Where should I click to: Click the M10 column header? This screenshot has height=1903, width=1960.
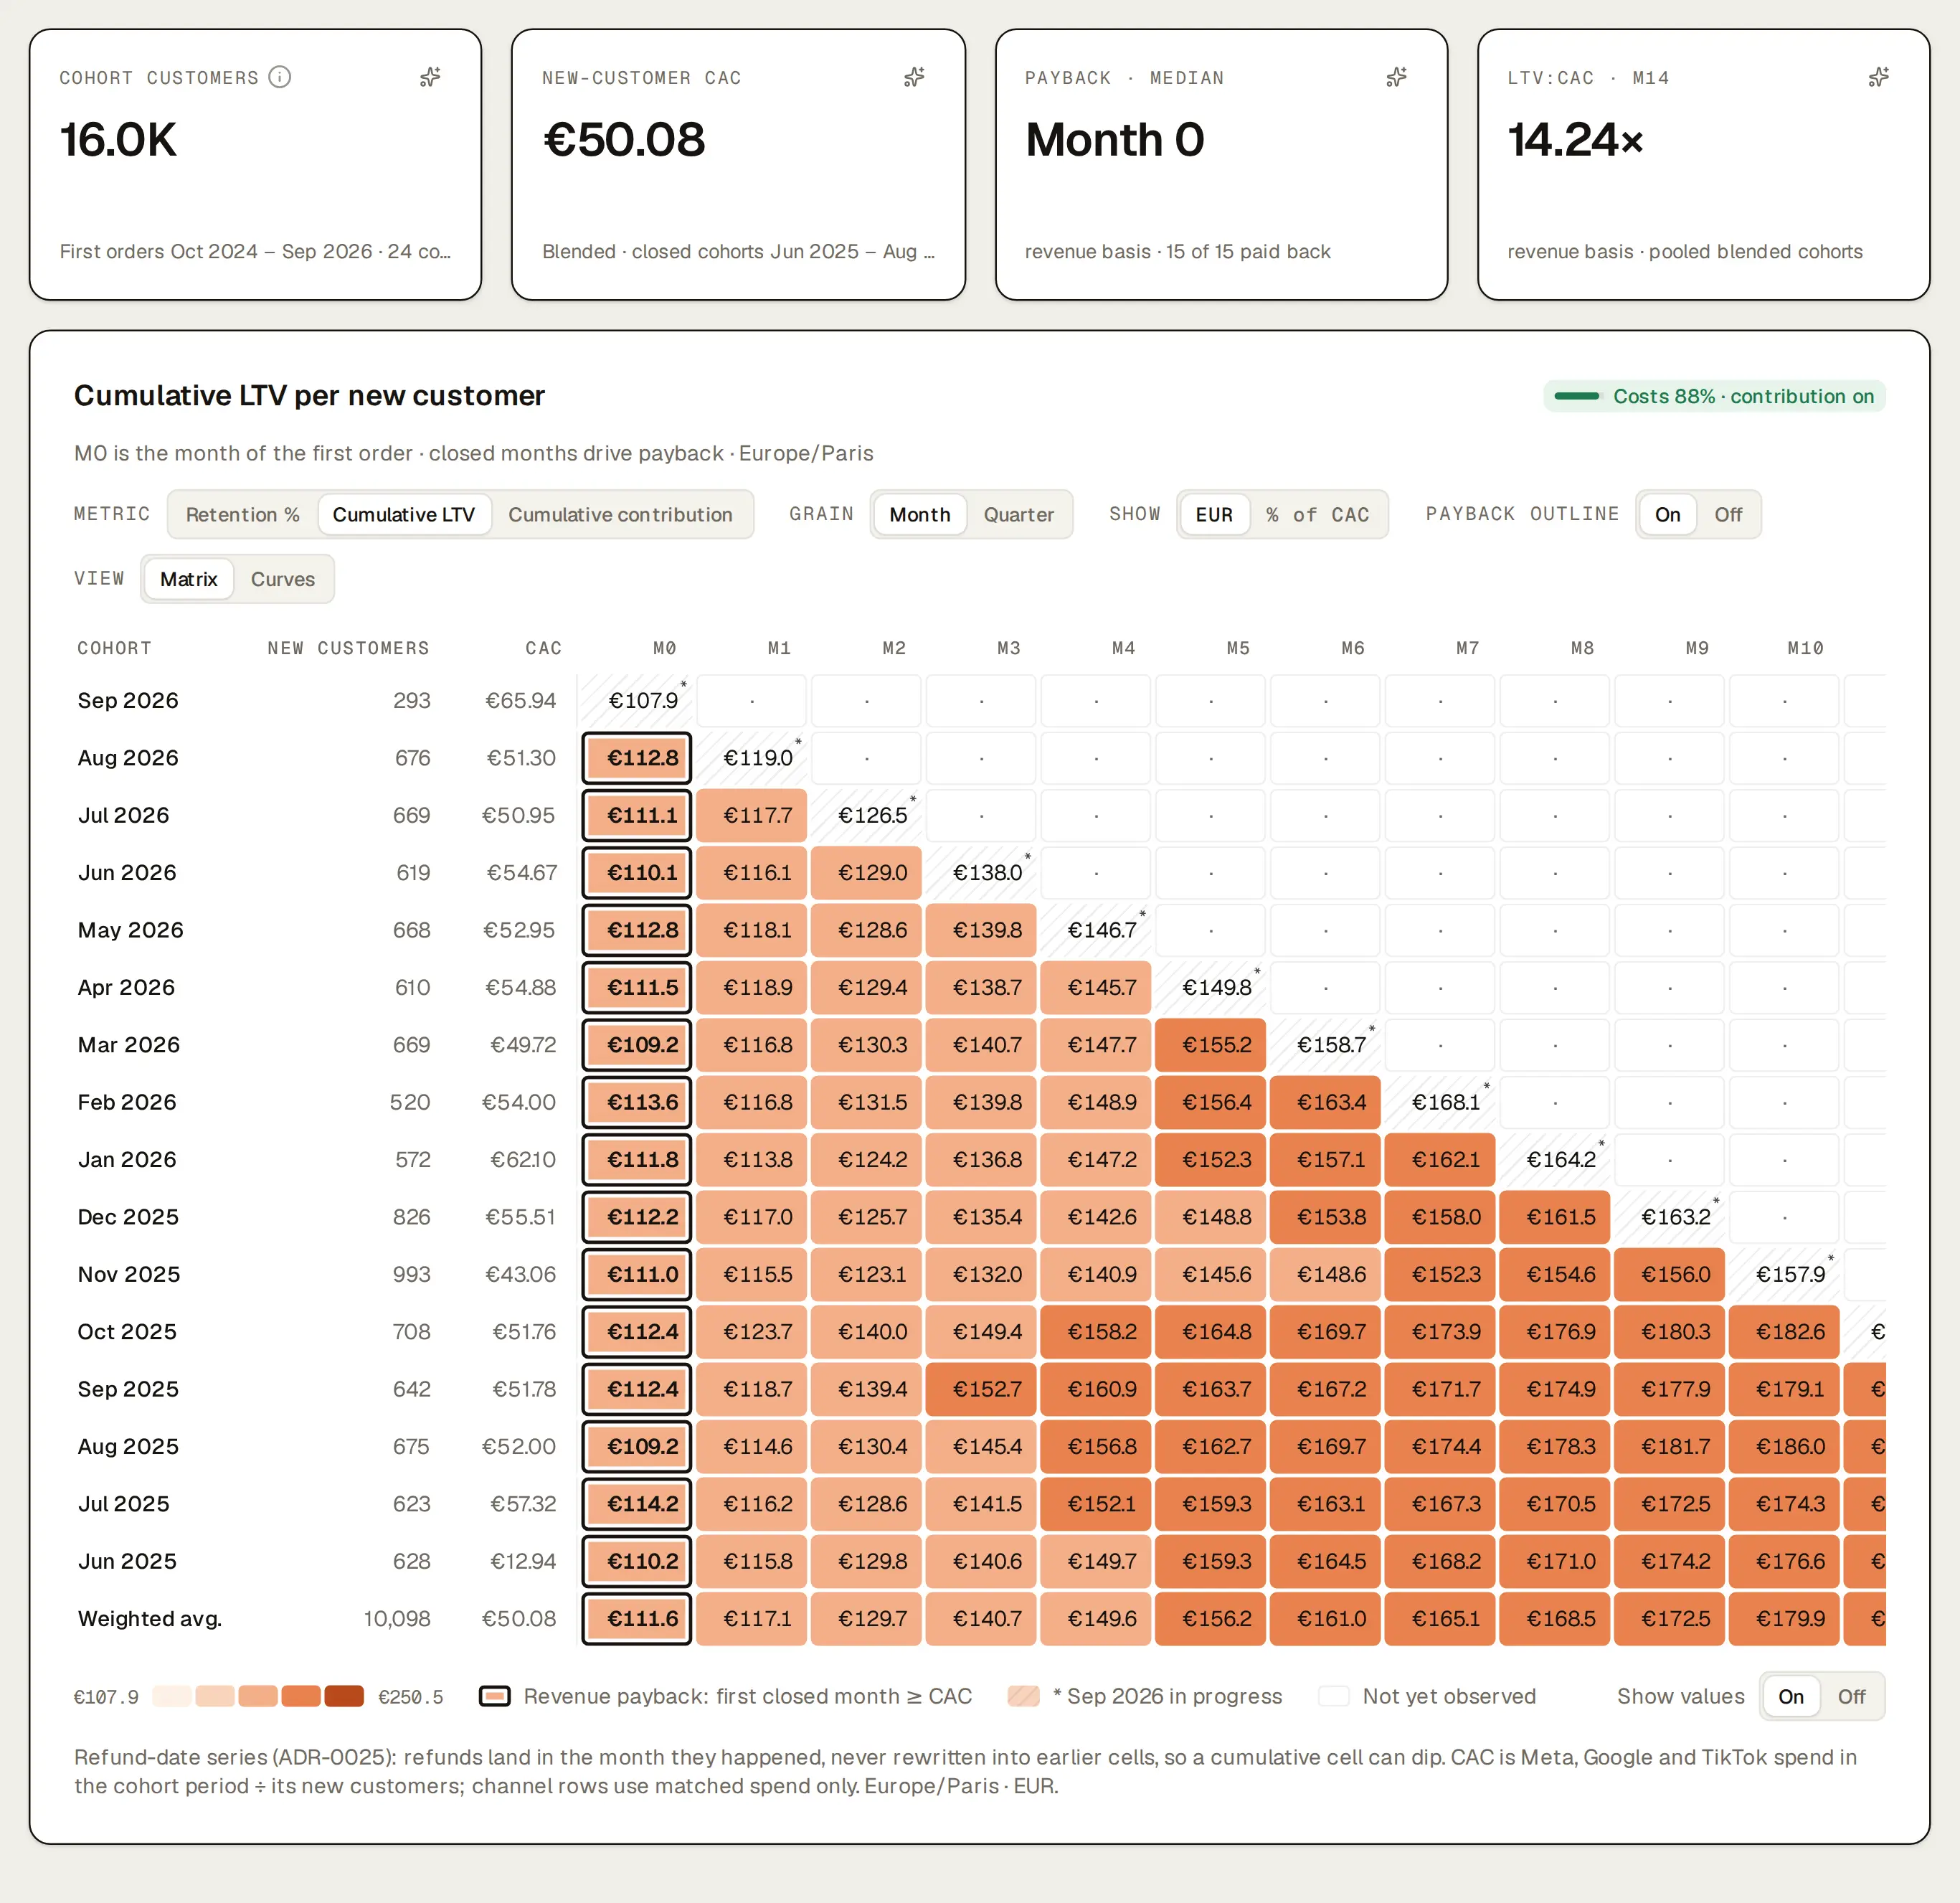point(1805,648)
